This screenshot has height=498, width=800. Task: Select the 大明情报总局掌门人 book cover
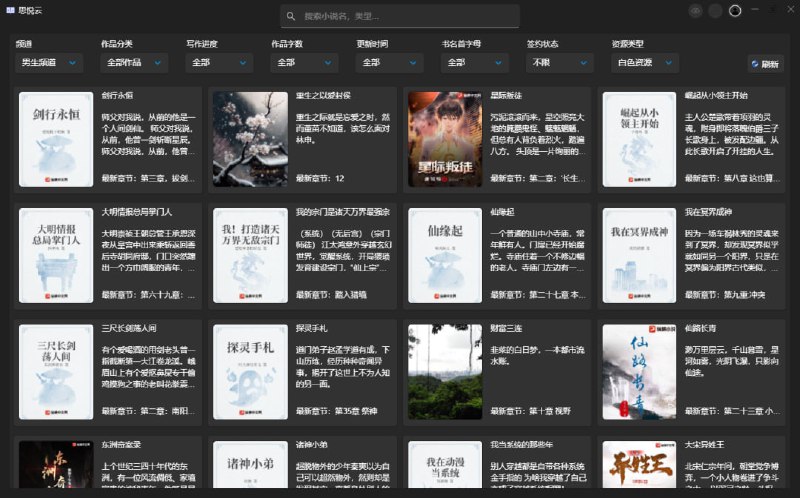click(x=56, y=256)
